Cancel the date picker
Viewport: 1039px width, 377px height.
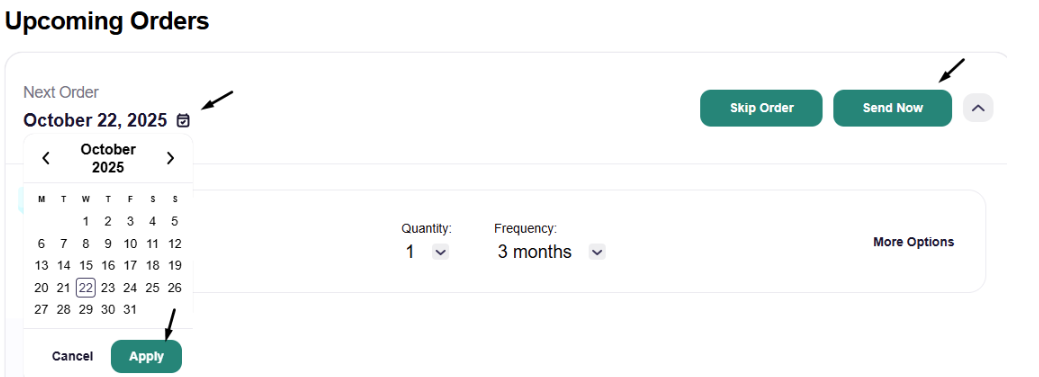[x=72, y=356]
